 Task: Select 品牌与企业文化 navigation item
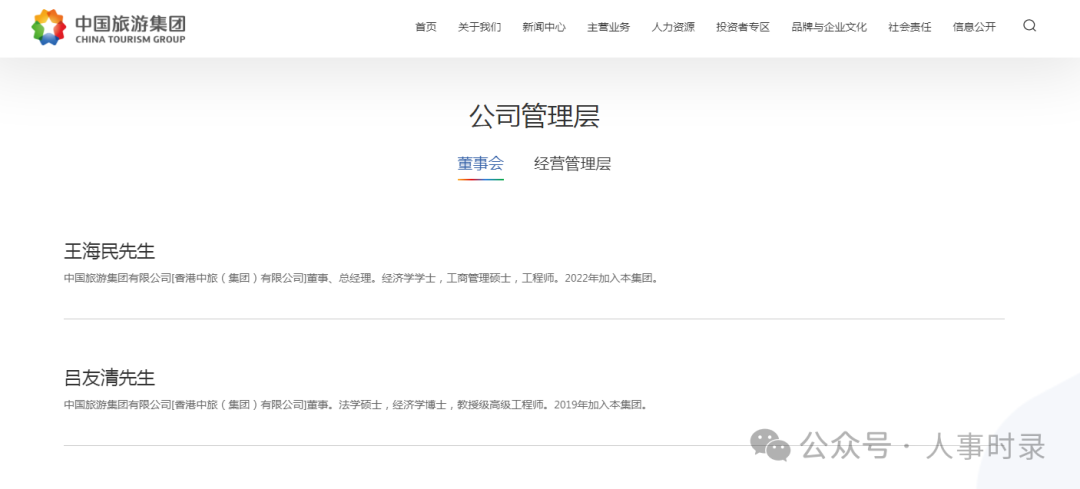point(829,28)
